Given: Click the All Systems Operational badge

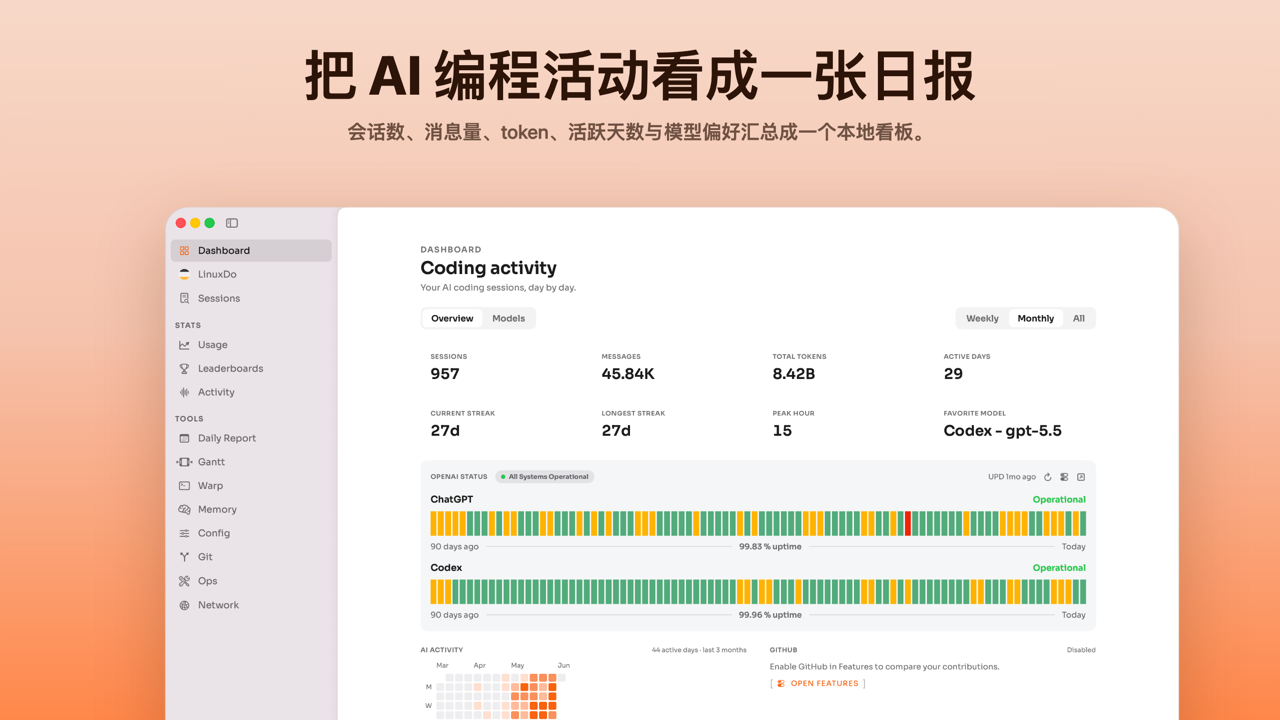Looking at the screenshot, I should (x=545, y=477).
